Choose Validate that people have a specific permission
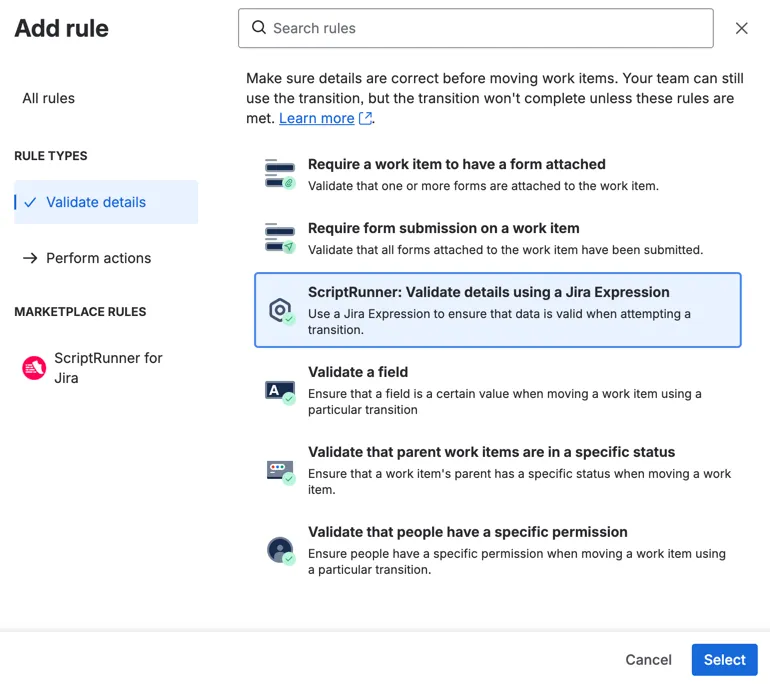This screenshot has width=770, height=684. pos(497,550)
